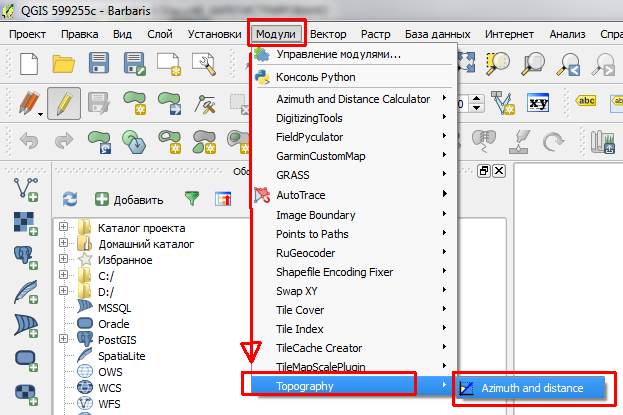
Task: Open the Слой menu
Action: point(160,34)
